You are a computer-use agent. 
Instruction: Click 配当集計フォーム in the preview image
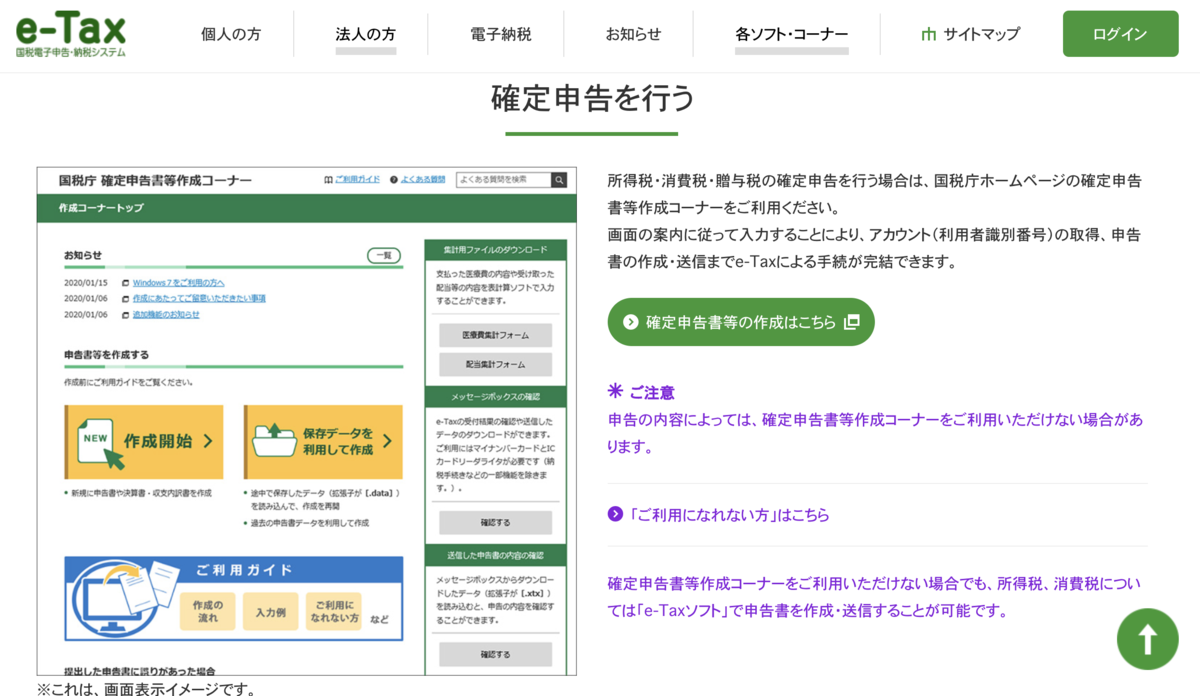point(496,364)
